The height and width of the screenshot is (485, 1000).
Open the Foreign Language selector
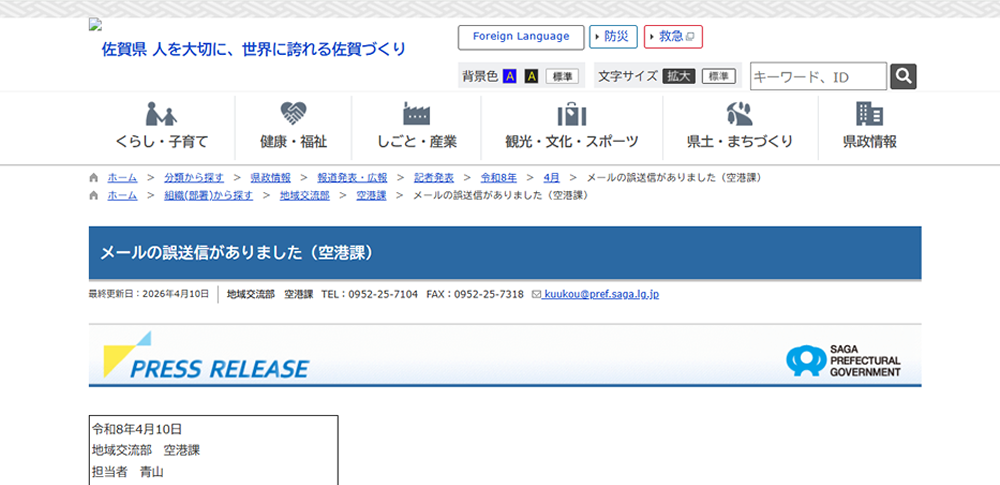(520, 37)
